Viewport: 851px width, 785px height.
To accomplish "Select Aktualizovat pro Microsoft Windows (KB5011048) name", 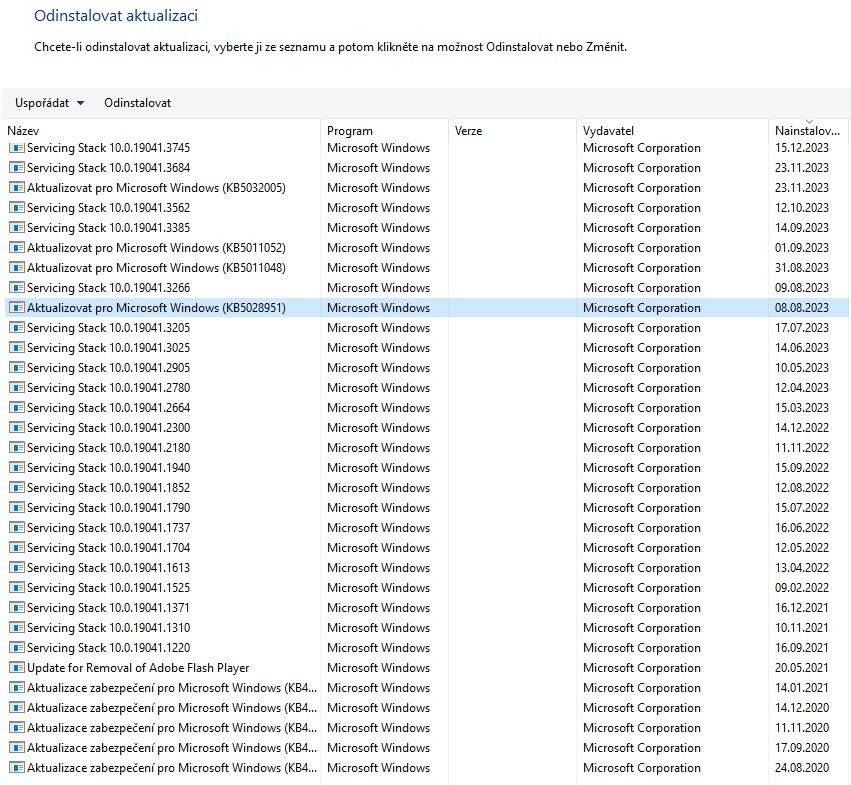I will click(156, 268).
